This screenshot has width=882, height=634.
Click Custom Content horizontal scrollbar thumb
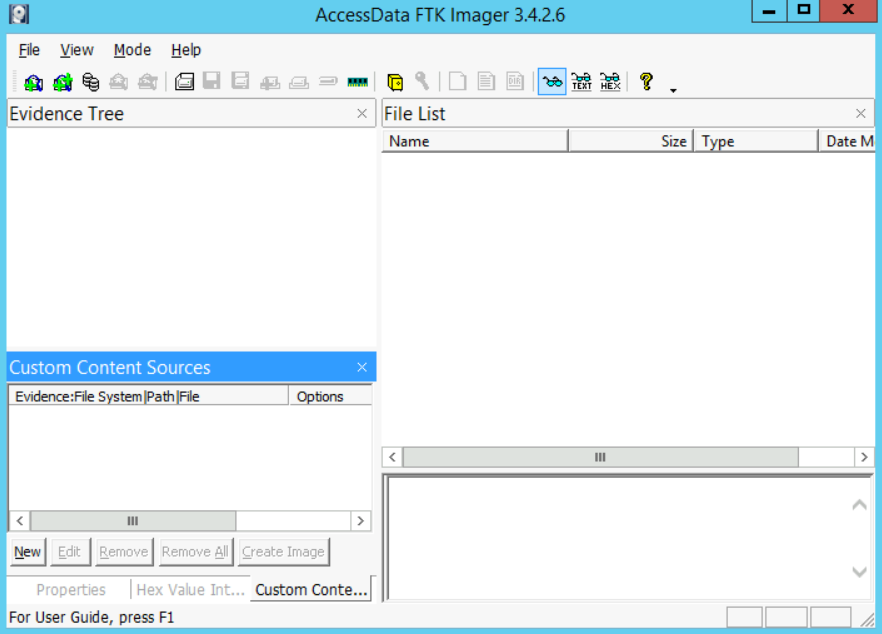[133, 520]
